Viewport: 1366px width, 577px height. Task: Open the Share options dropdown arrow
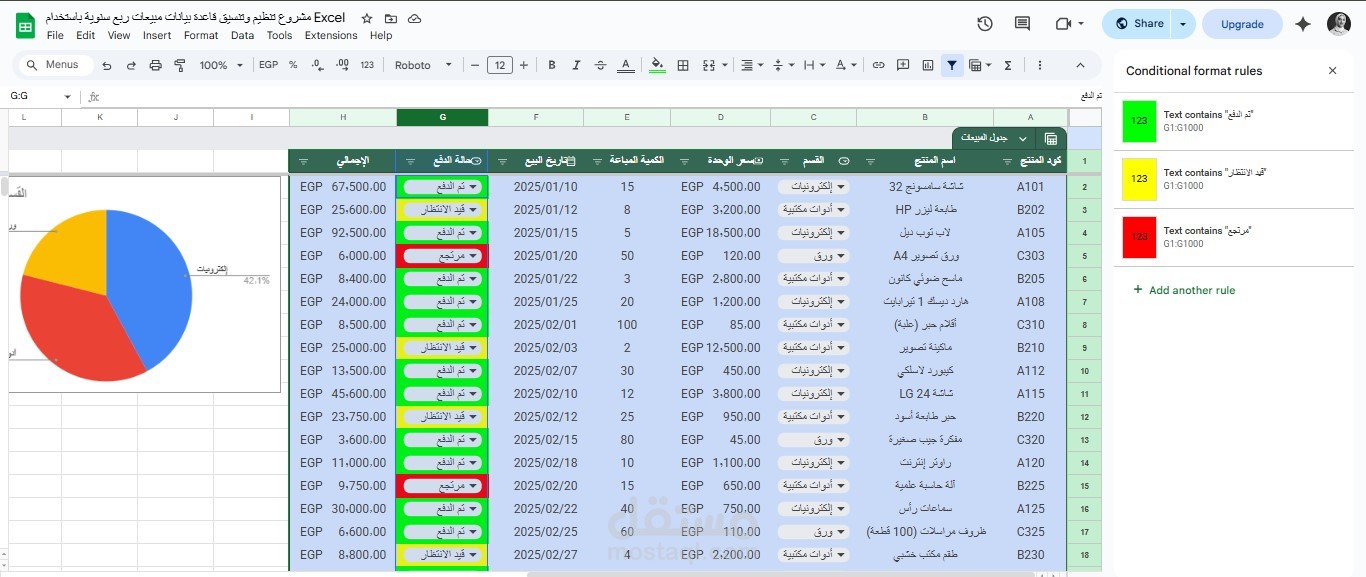tap(1184, 24)
